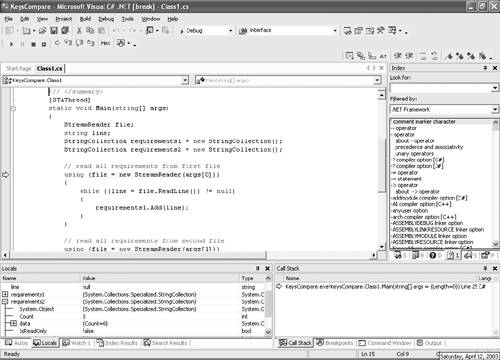500x360 pixels.
Task: Click the Save All icon
Action: tap(65, 31)
